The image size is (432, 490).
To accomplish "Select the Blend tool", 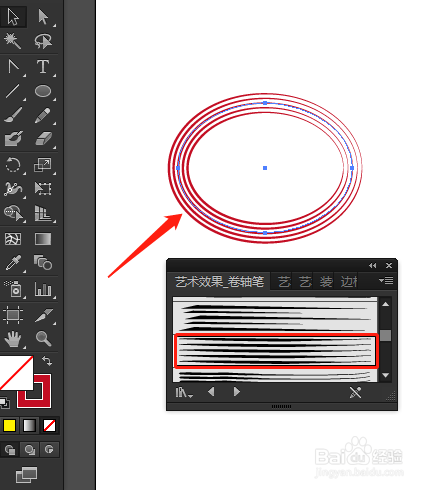I will [43, 262].
